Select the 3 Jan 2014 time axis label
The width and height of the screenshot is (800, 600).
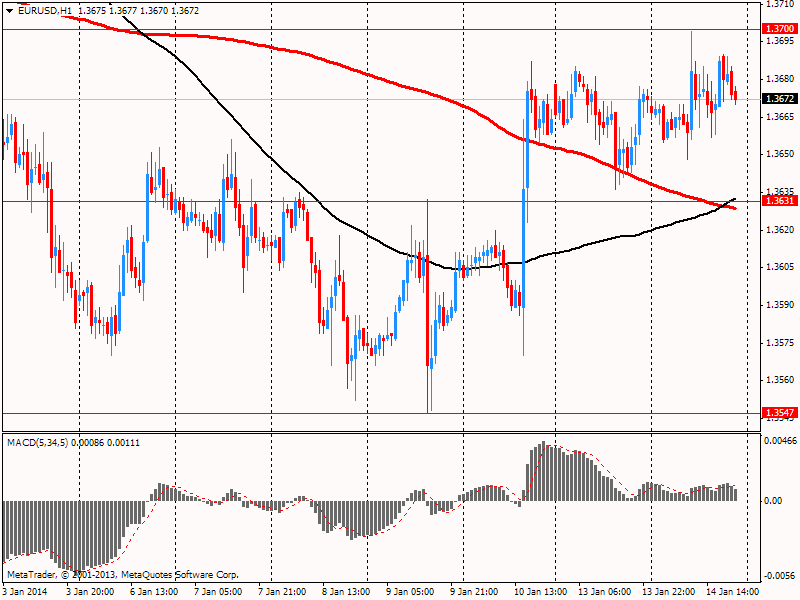(25, 591)
